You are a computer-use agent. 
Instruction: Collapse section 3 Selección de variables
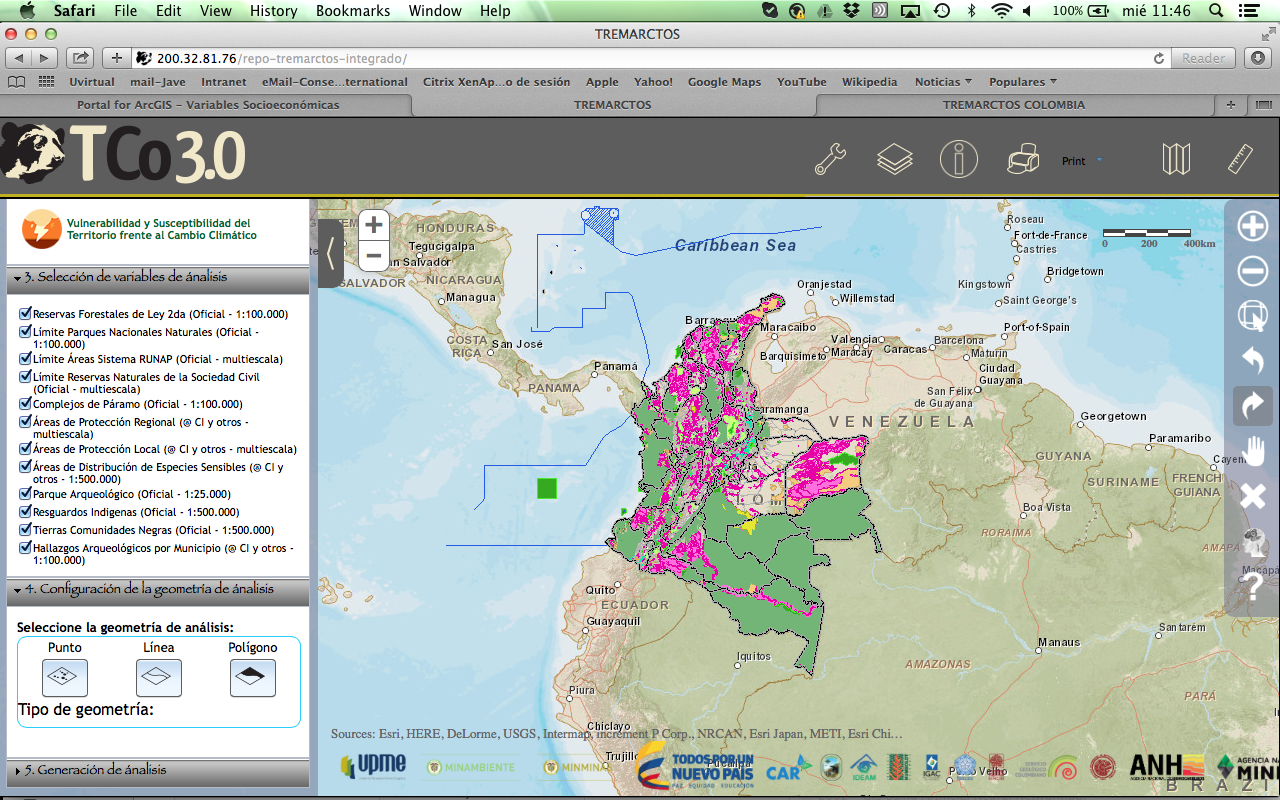(x=18, y=277)
